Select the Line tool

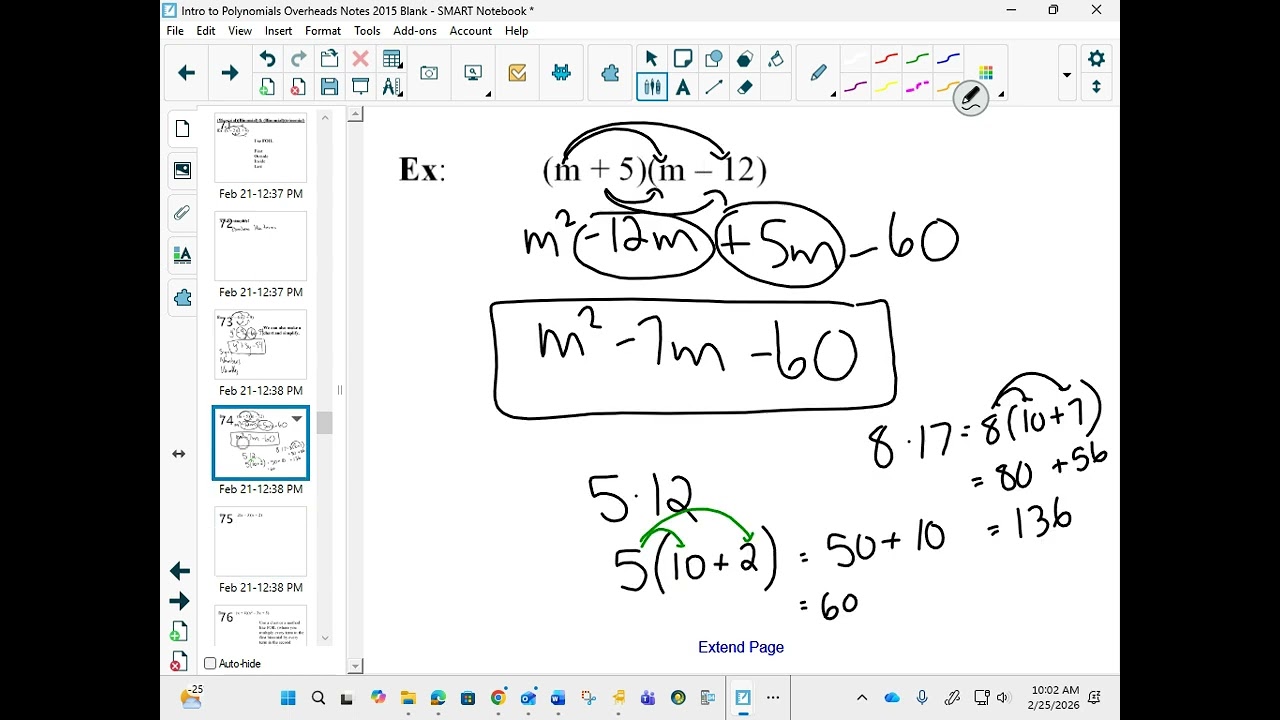pos(714,87)
